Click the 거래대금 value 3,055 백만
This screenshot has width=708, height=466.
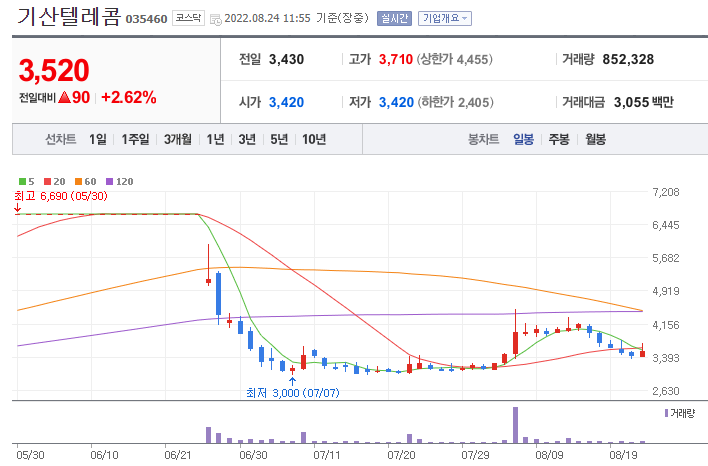coord(643,103)
